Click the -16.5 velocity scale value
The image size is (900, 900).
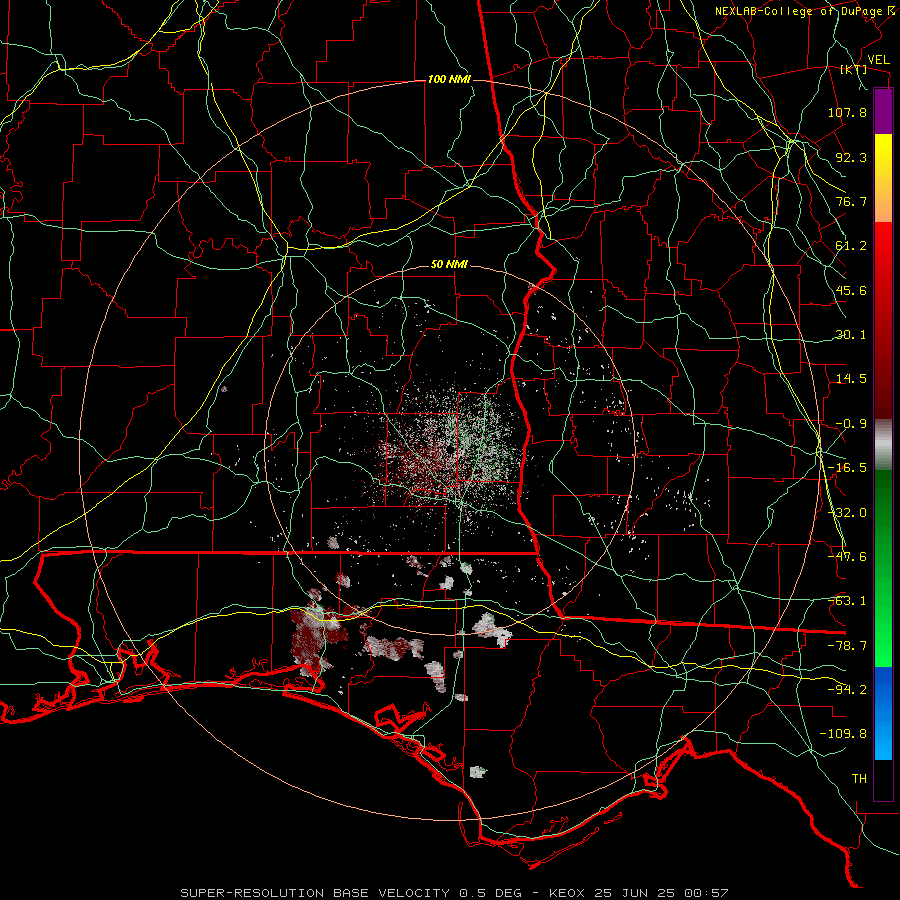point(847,468)
